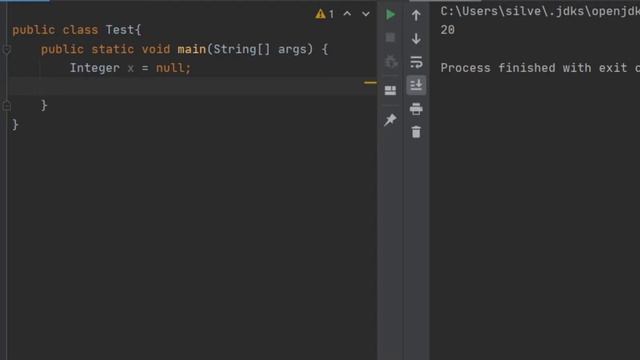Screen dimensions: 640x360
Task: Toggle soft-wrap in console output
Action: coord(416,62)
